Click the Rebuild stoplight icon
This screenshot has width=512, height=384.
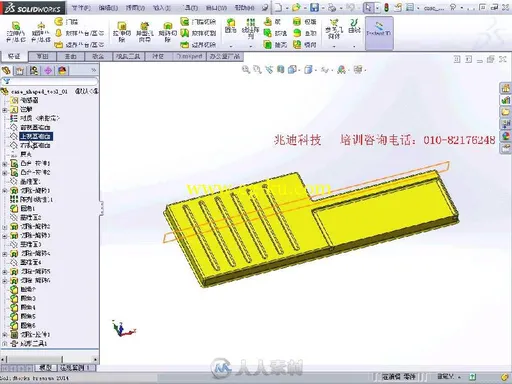(386, 7)
